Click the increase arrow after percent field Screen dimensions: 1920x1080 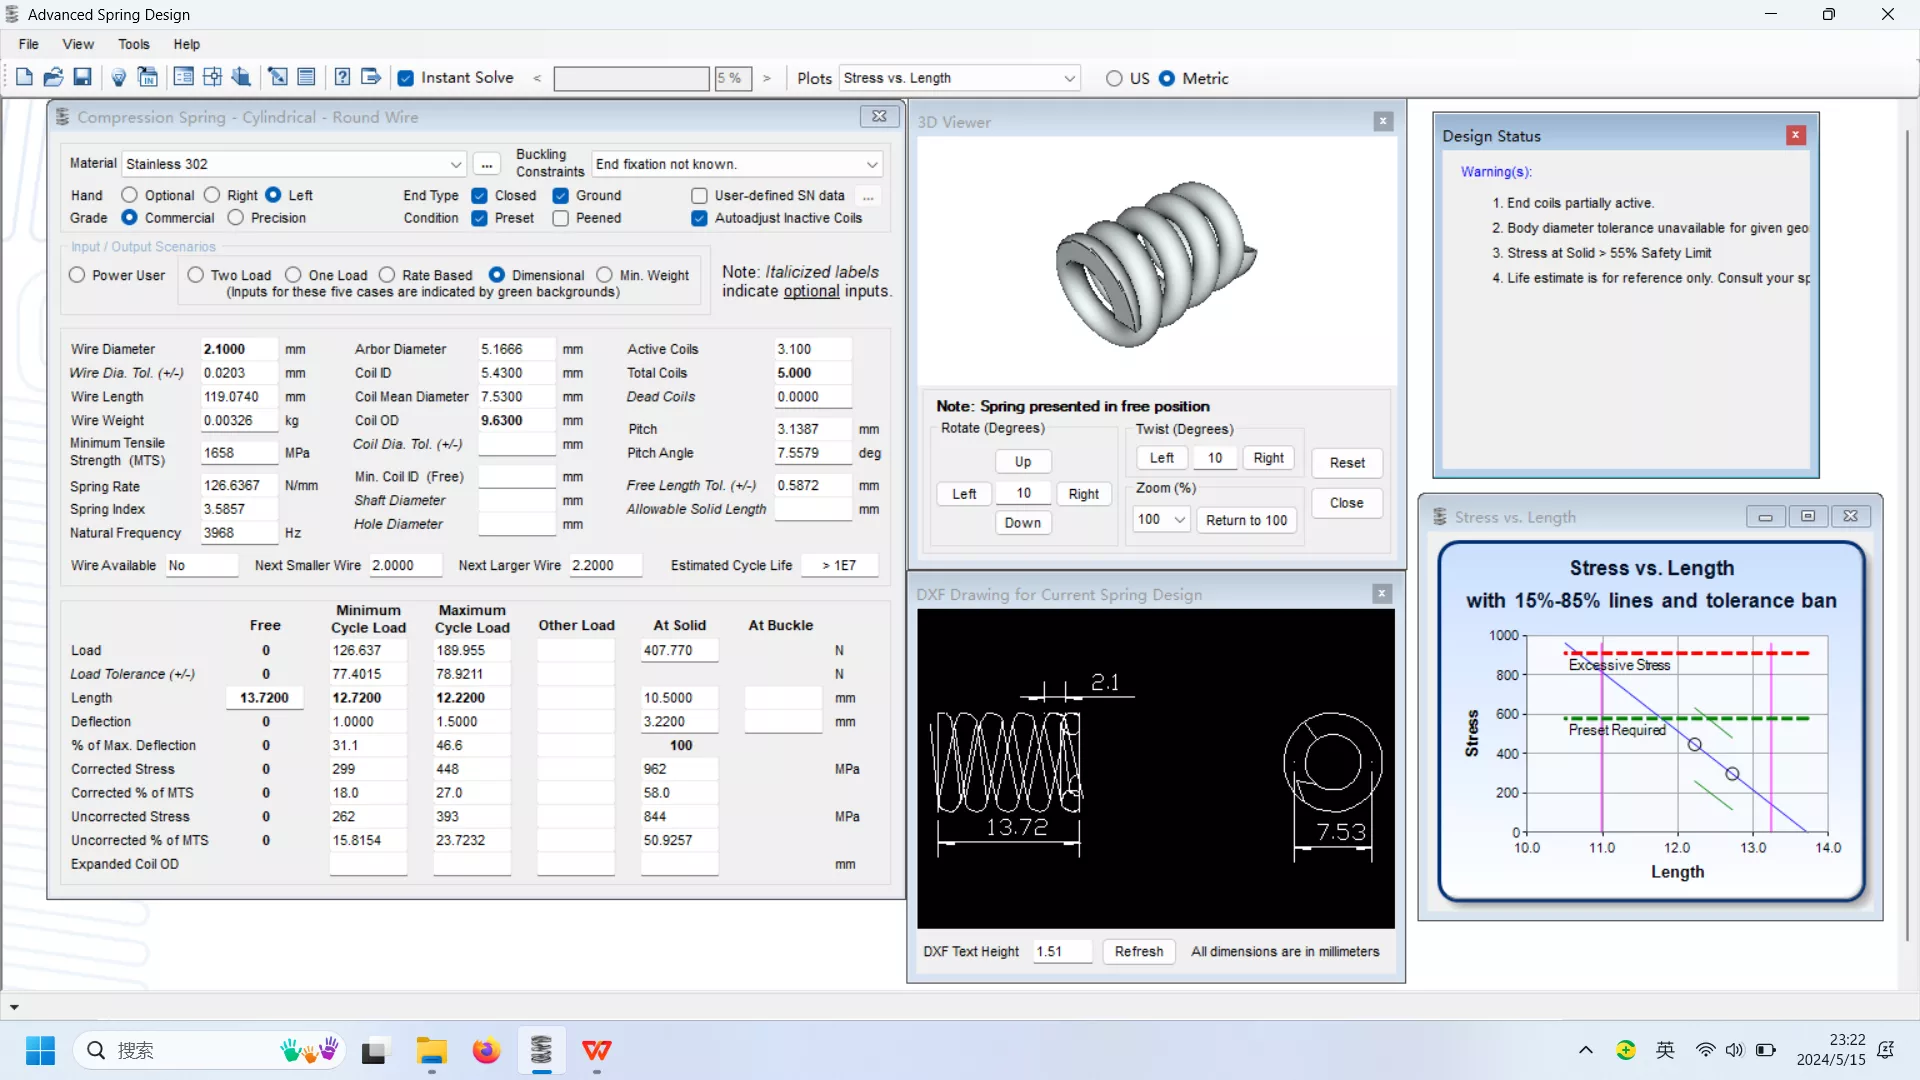click(767, 78)
